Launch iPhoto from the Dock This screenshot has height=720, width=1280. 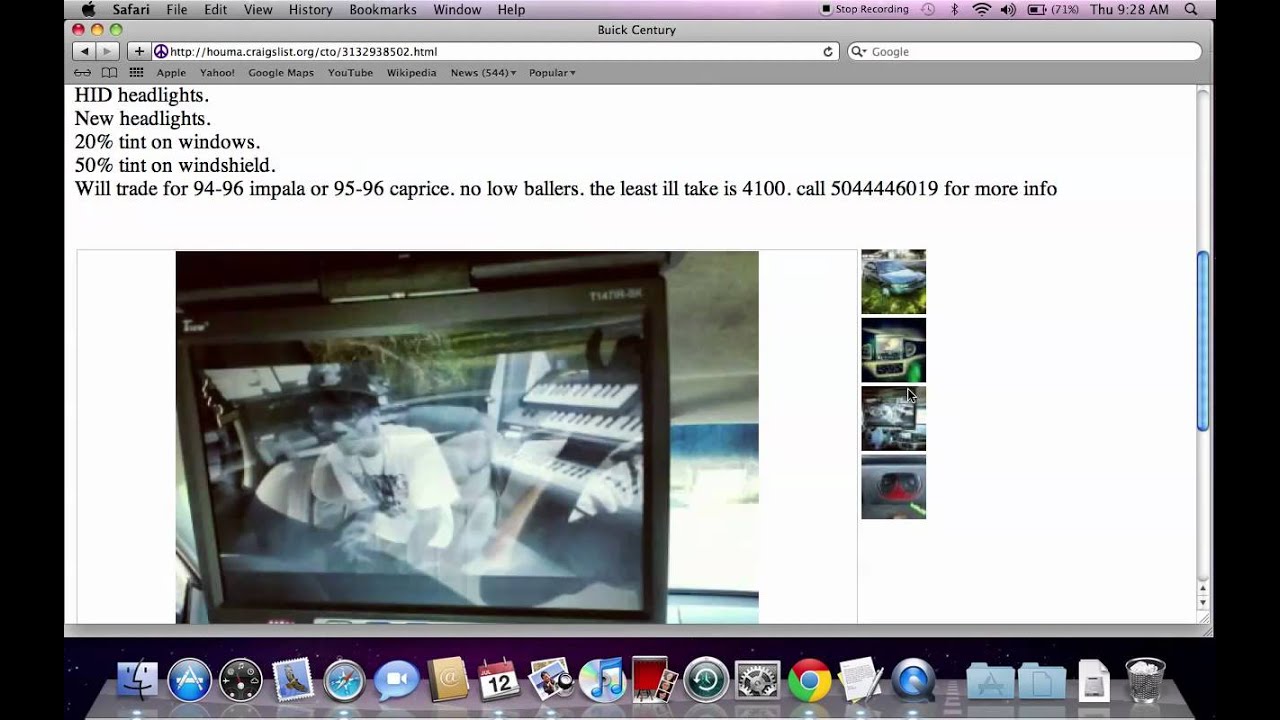click(x=551, y=680)
